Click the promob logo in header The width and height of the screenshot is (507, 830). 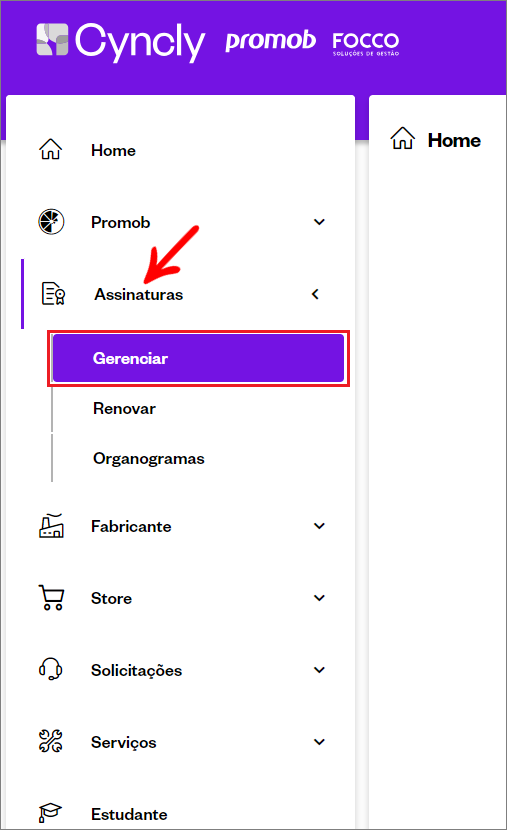(x=270, y=42)
